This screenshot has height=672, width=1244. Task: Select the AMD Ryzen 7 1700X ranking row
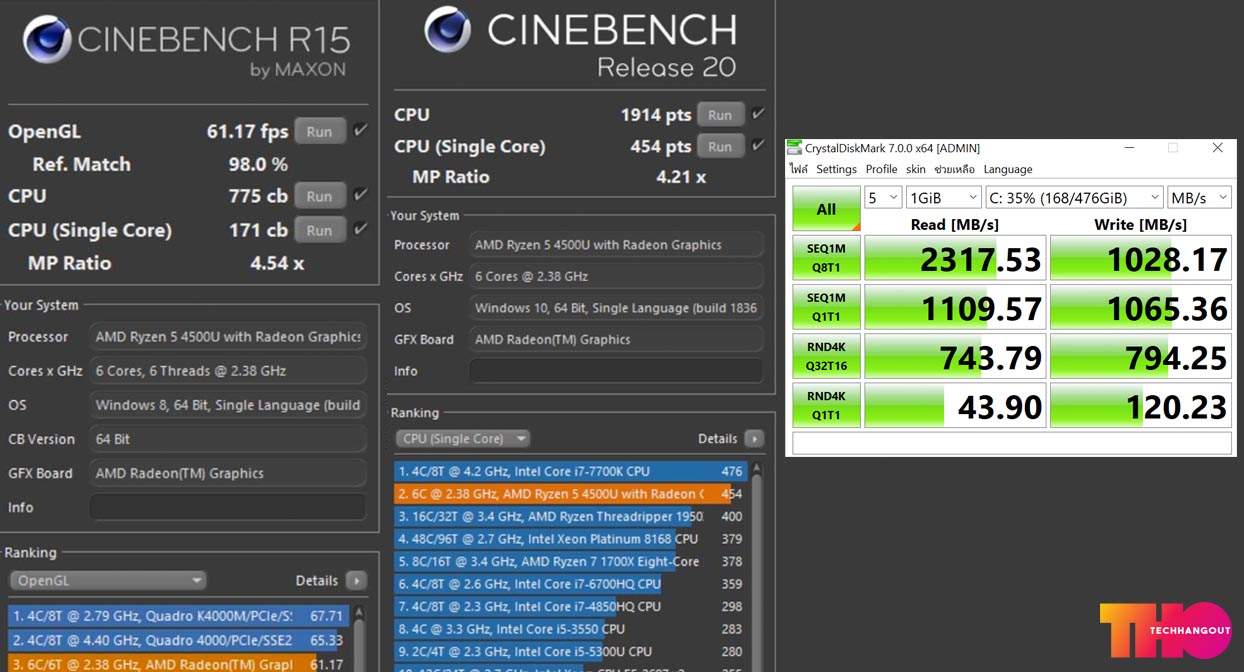pyautogui.click(x=571, y=561)
